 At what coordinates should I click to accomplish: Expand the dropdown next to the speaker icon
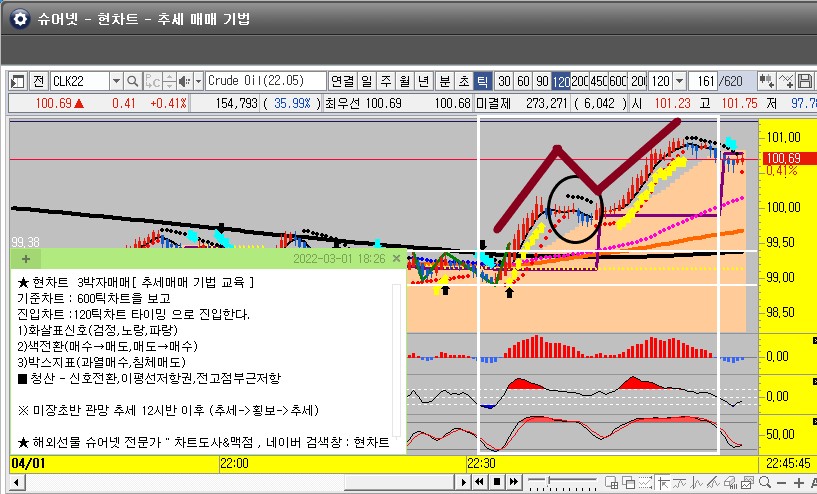coord(198,81)
